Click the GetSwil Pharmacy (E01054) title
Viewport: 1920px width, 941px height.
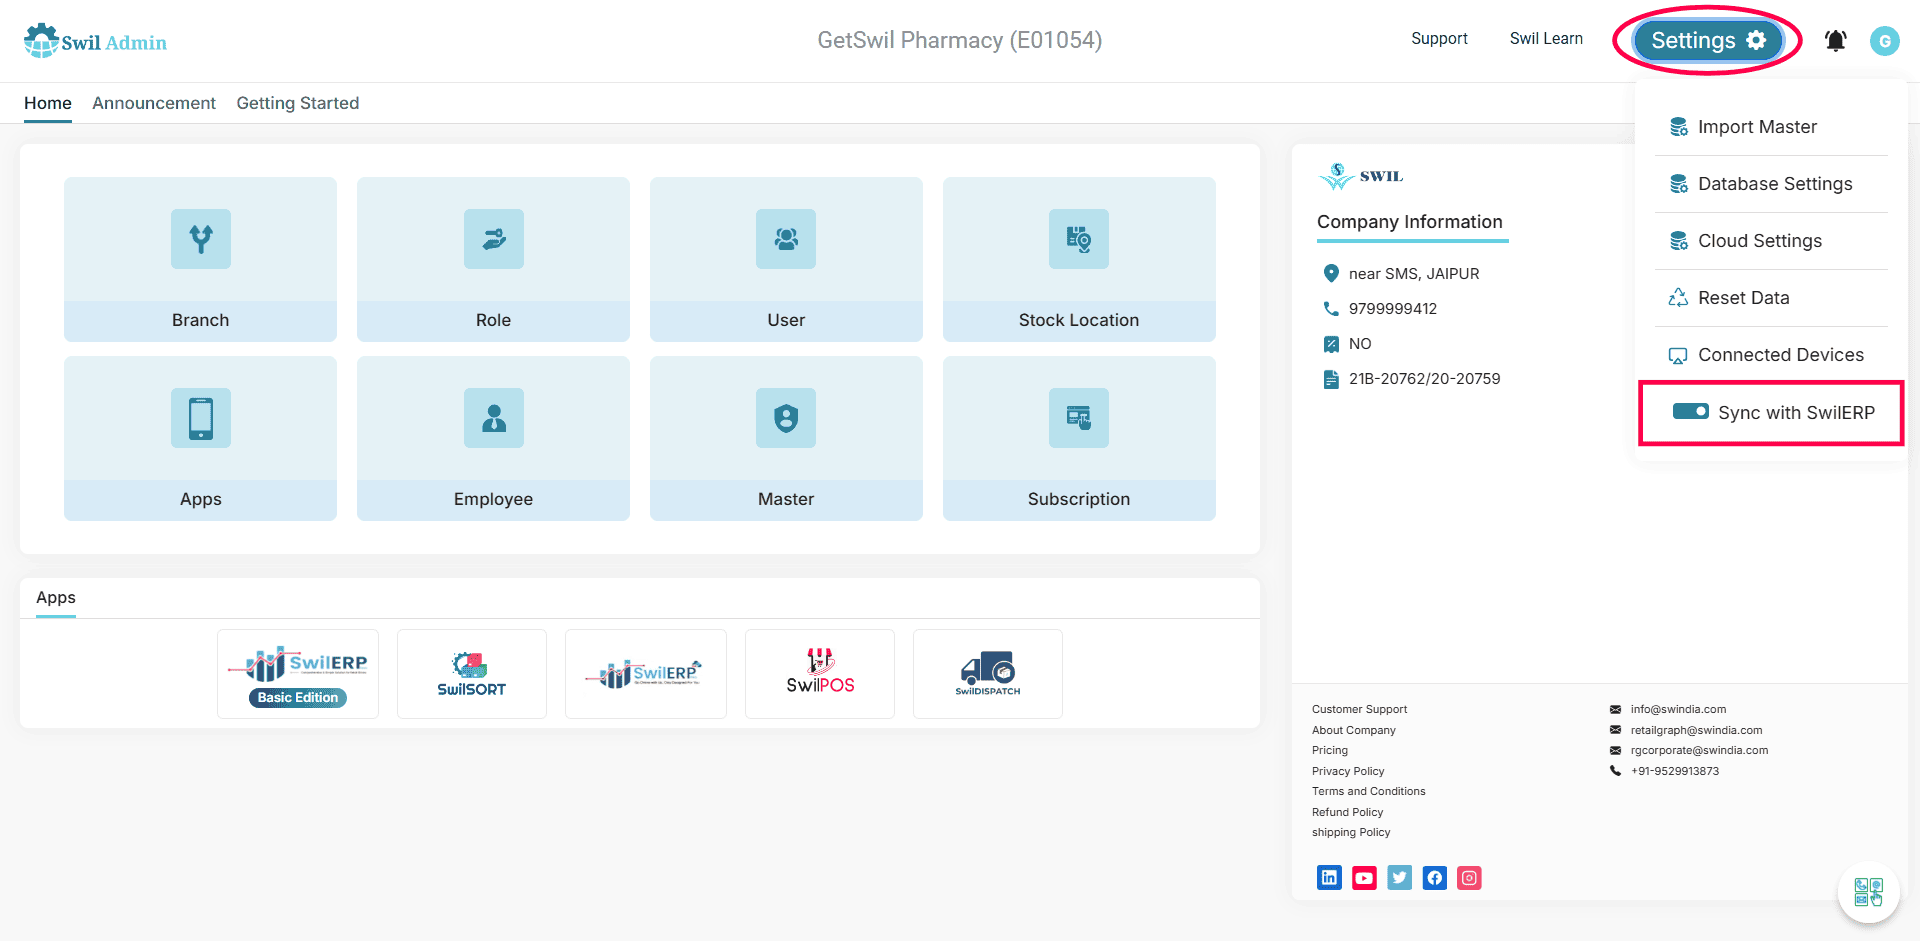(960, 40)
